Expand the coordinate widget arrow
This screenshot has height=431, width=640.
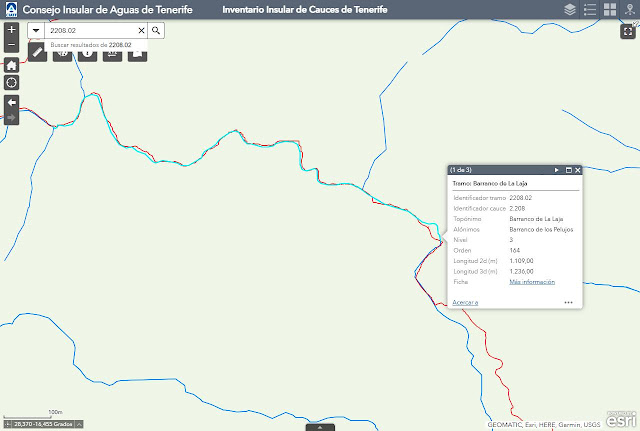[79, 424]
